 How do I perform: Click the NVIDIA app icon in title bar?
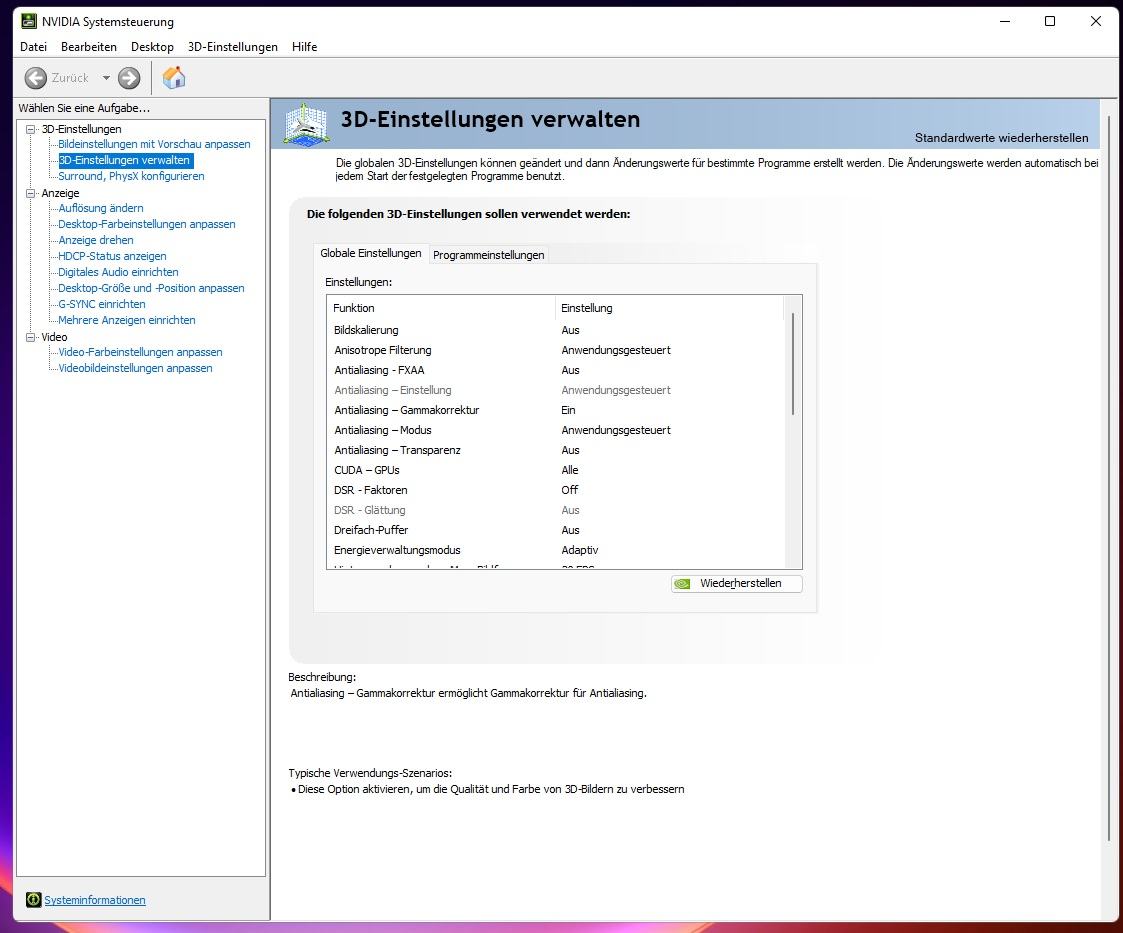coord(29,21)
